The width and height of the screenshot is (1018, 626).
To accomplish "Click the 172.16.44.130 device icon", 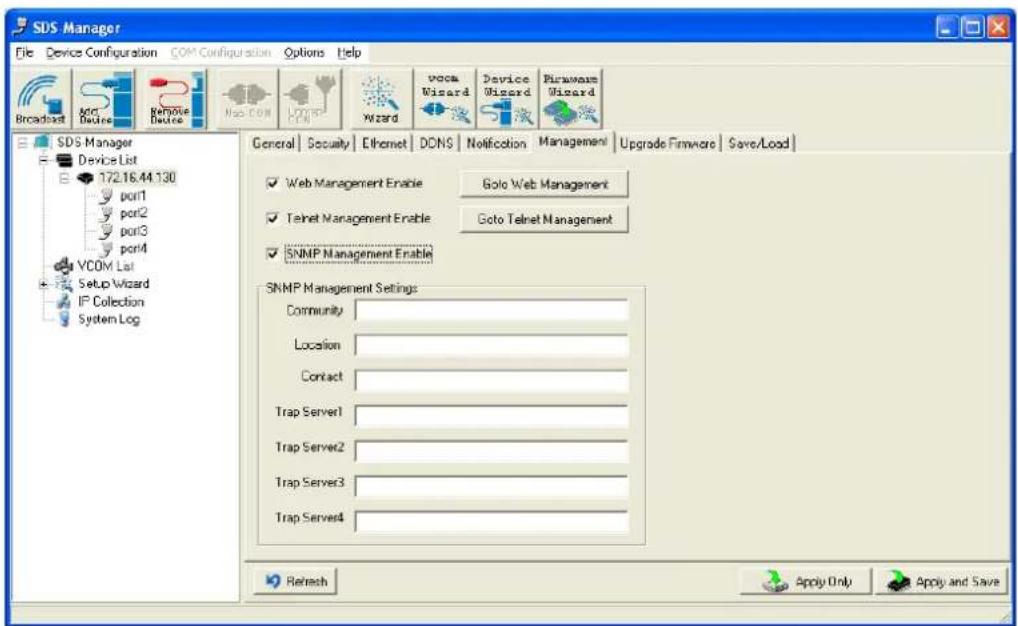I will (x=85, y=178).
